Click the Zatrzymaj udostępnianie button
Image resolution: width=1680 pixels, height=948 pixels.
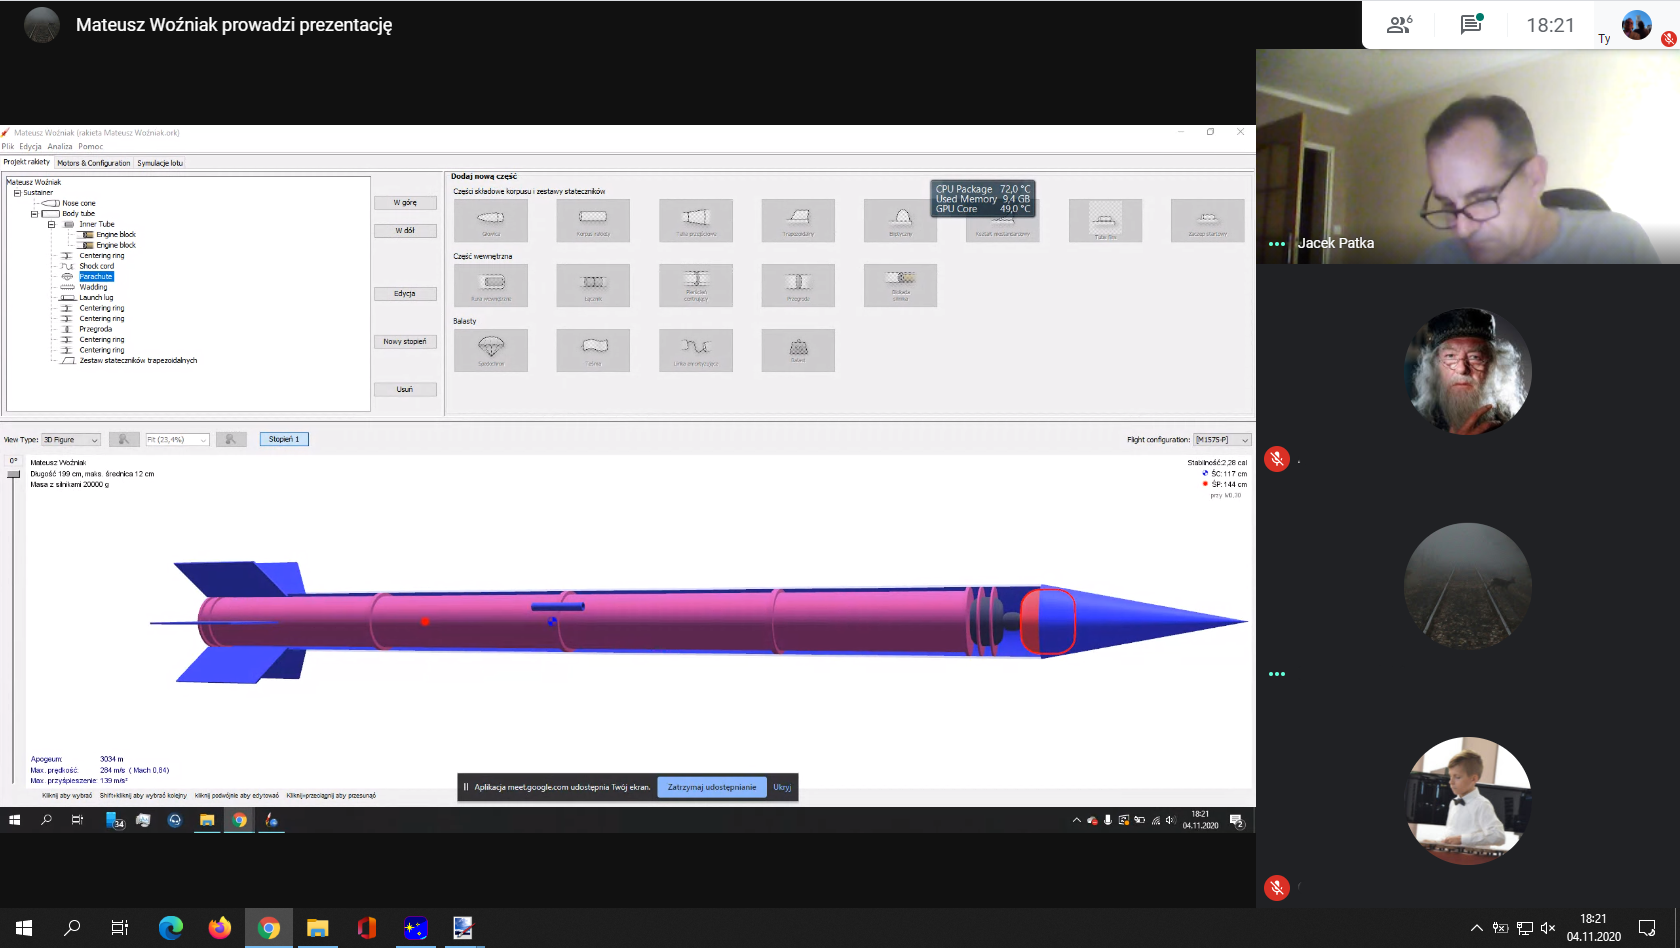click(x=712, y=787)
